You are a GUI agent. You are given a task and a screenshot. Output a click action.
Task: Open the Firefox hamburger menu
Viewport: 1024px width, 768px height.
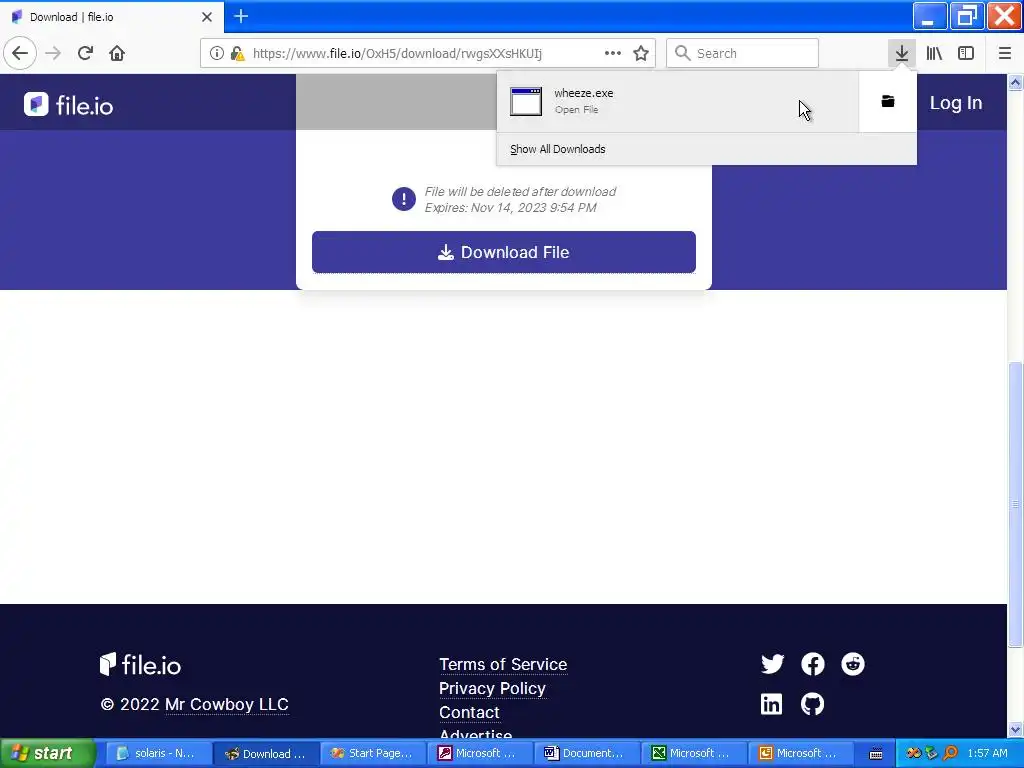point(1005,53)
